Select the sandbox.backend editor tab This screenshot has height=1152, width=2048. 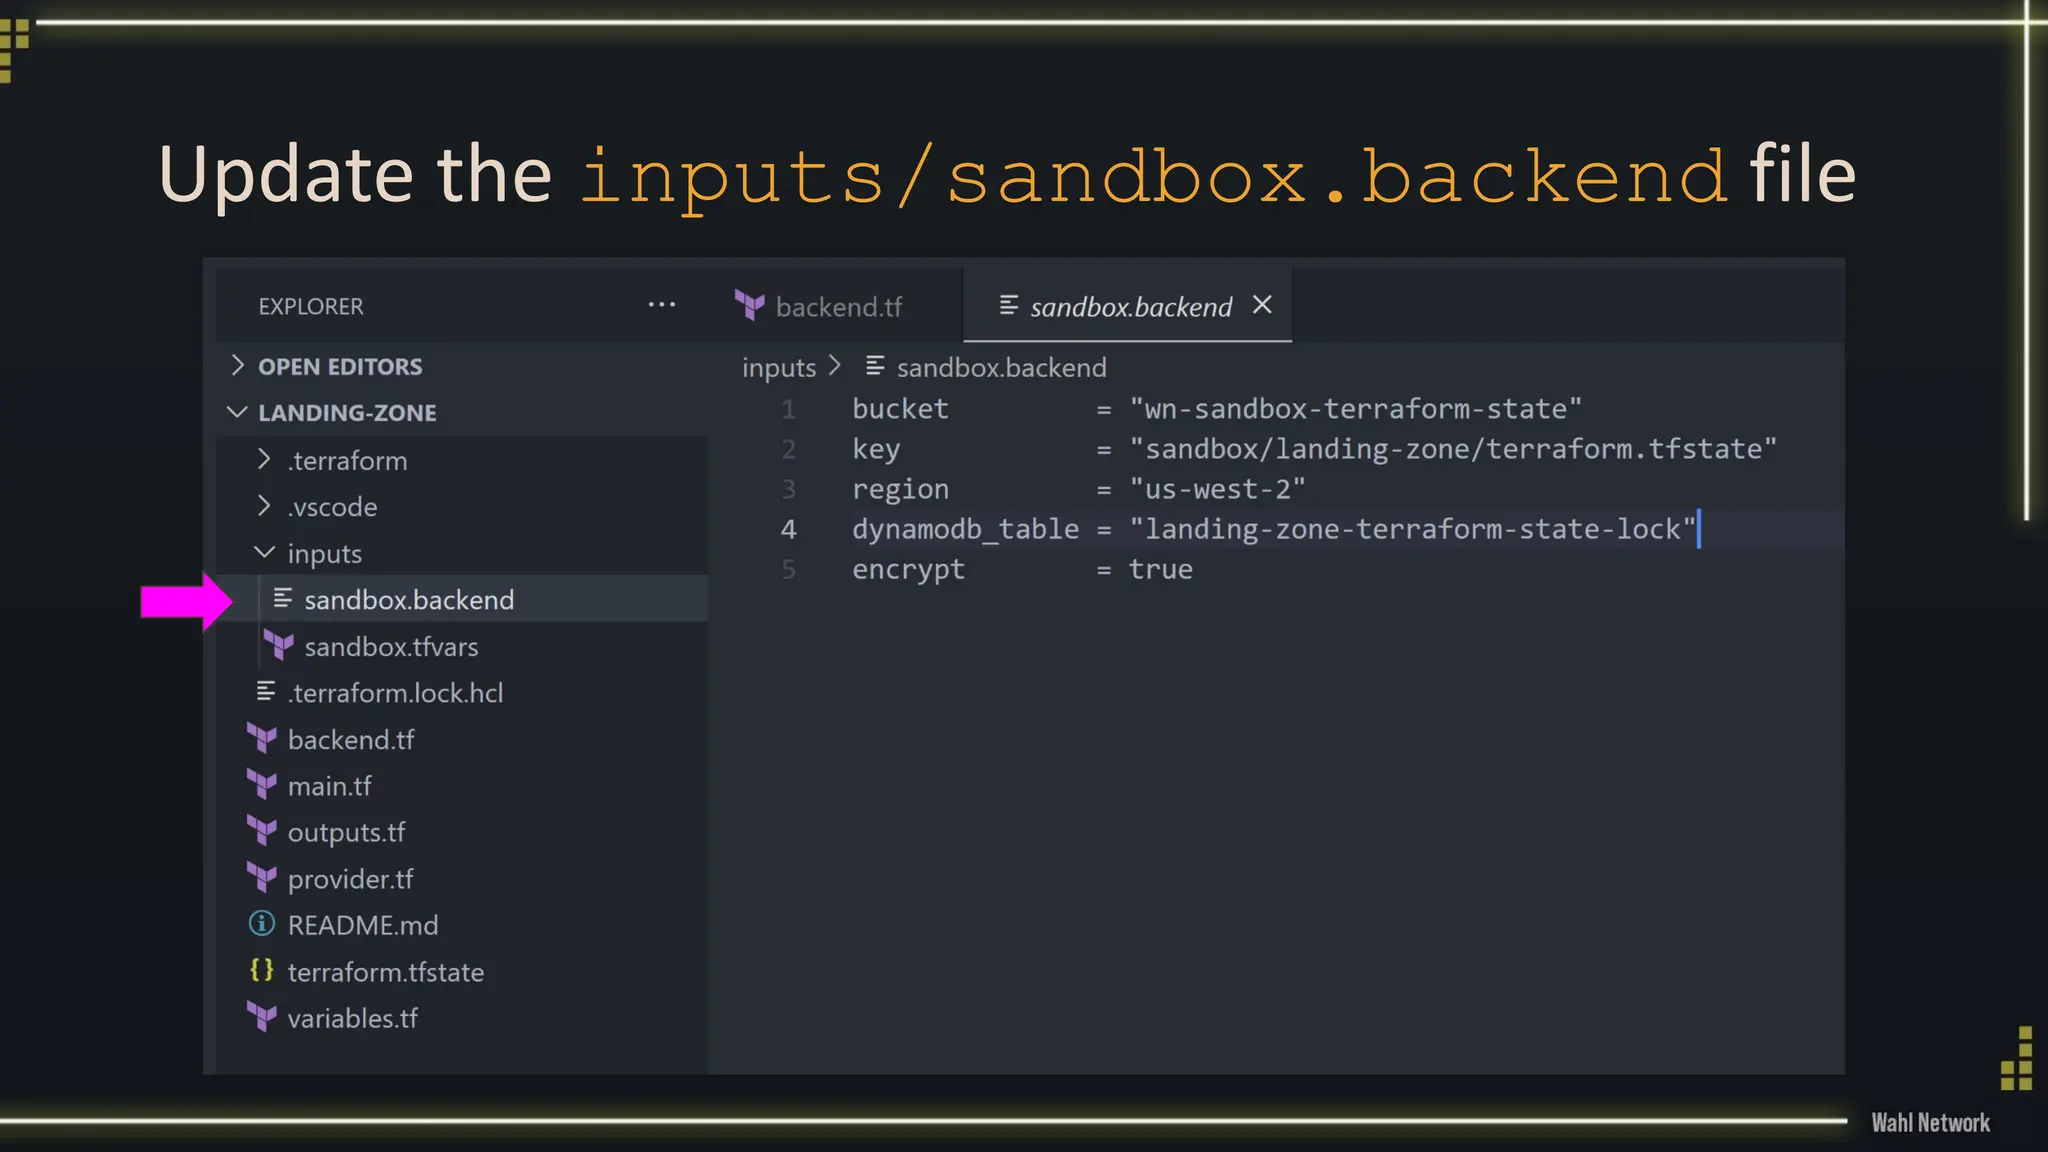point(1128,306)
